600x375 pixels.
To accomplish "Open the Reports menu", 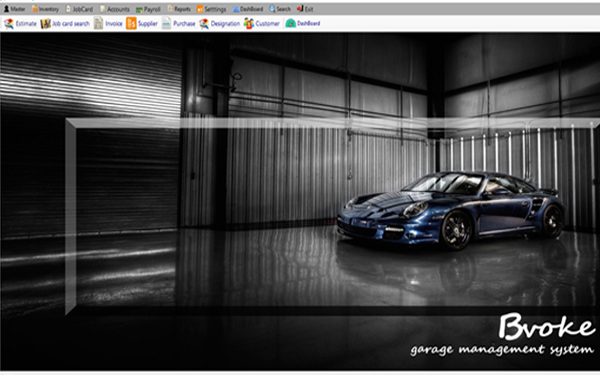I will click(179, 9).
